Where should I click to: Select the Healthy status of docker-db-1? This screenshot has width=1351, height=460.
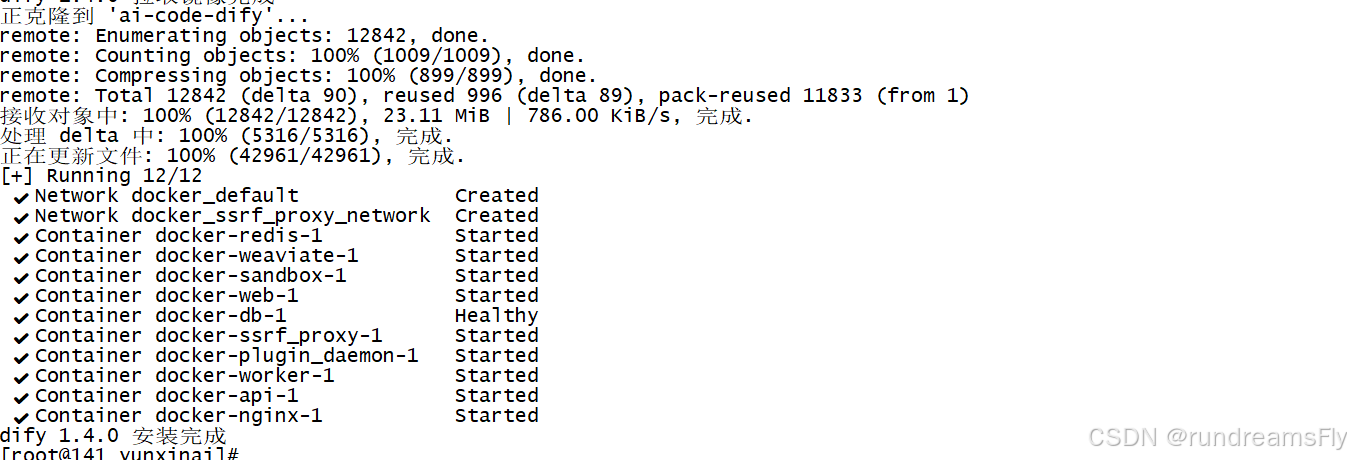497,316
